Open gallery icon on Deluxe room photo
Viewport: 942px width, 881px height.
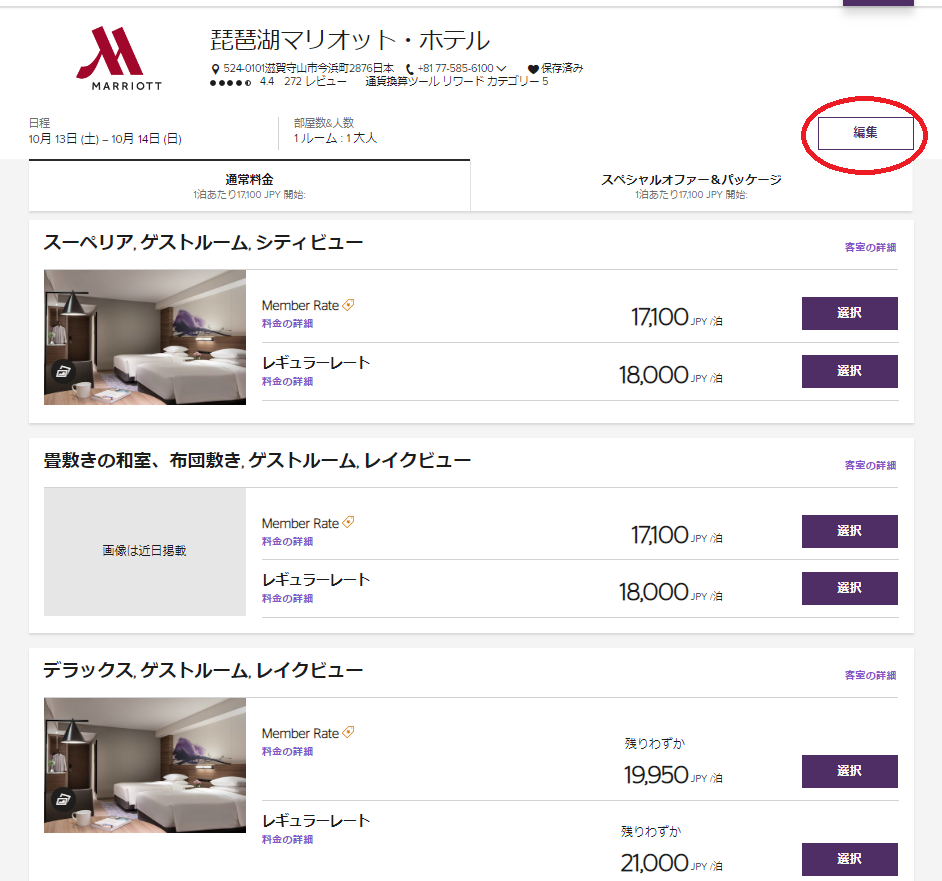point(63,799)
